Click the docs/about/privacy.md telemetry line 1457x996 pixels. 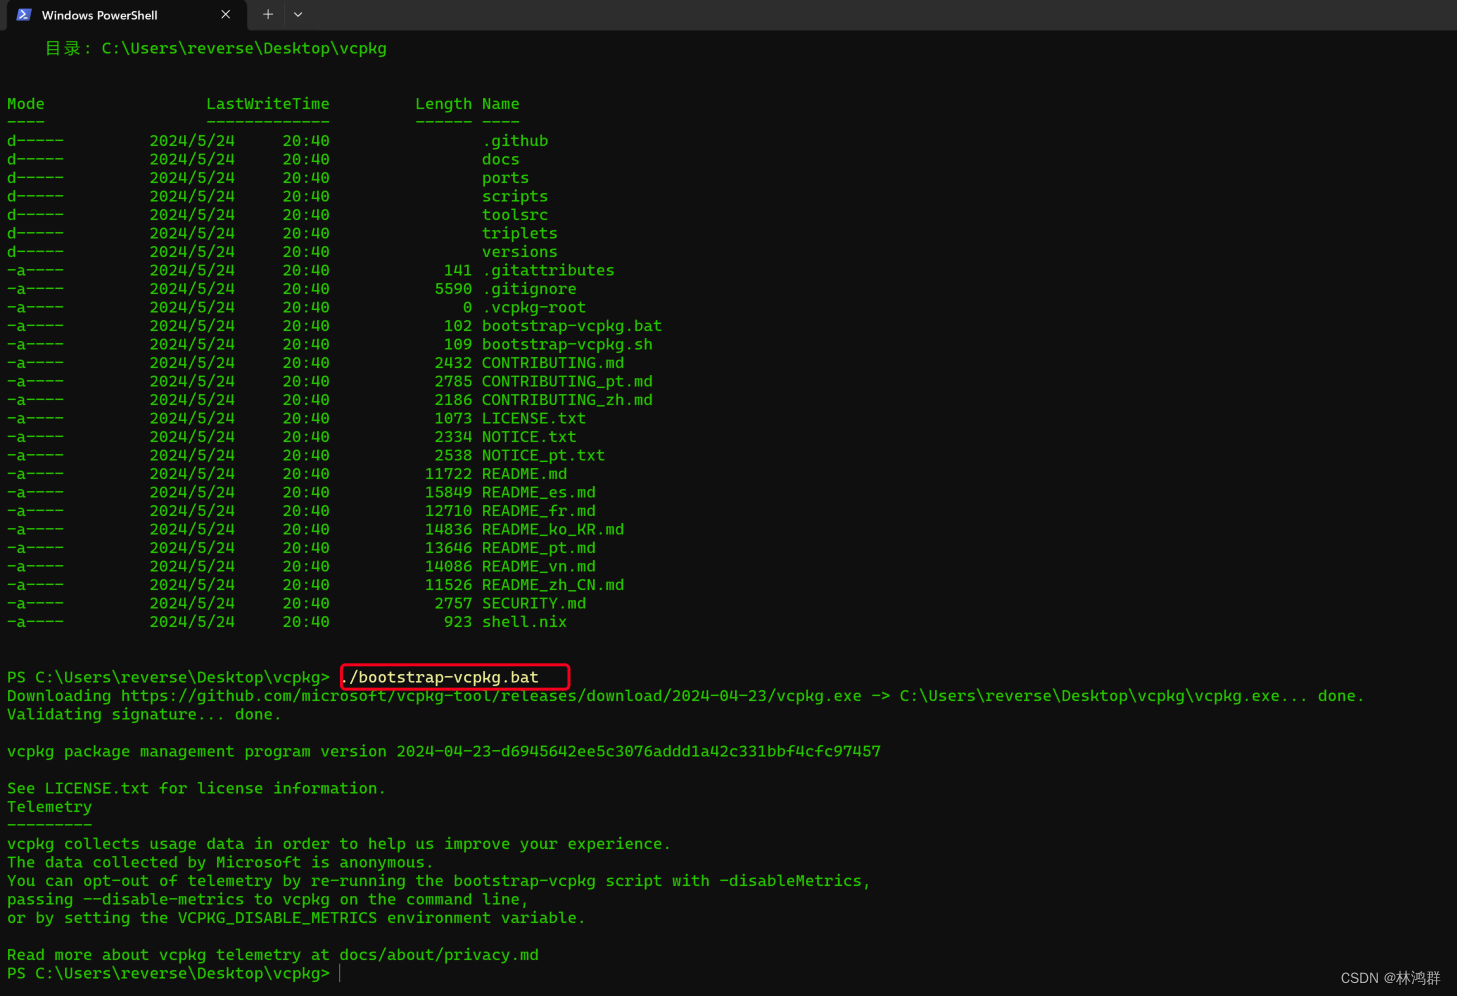click(x=273, y=955)
